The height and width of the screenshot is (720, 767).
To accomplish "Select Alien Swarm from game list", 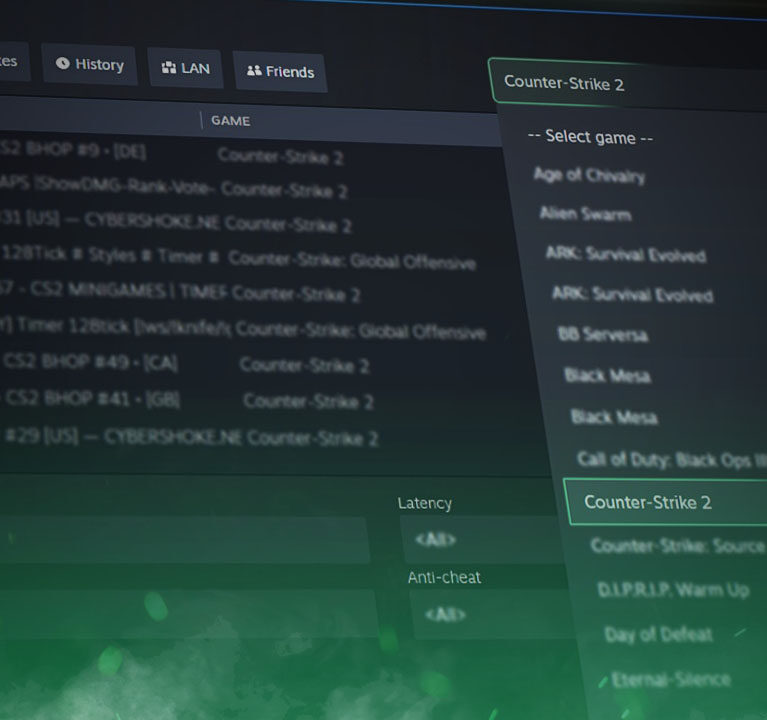I will point(586,214).
